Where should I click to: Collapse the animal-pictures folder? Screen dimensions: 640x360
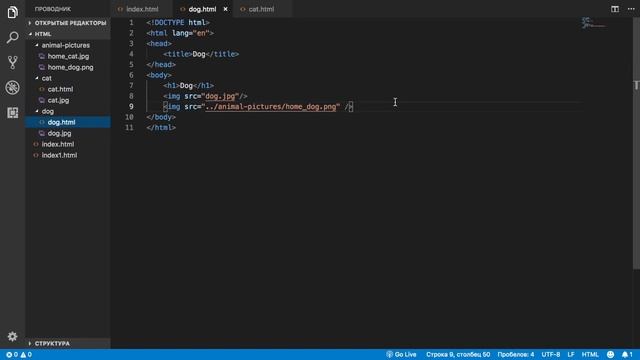(x=68, y=45)
